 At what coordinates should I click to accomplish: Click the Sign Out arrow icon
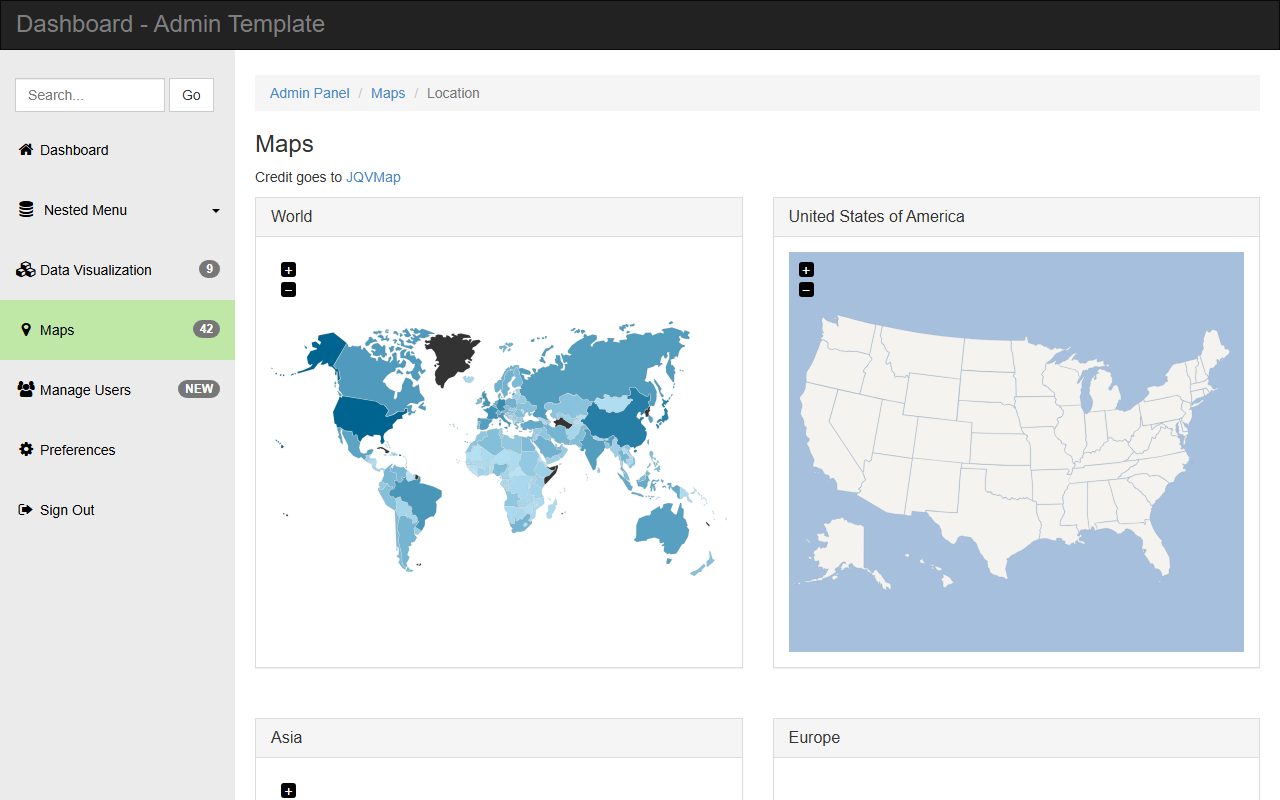[26, 510]
